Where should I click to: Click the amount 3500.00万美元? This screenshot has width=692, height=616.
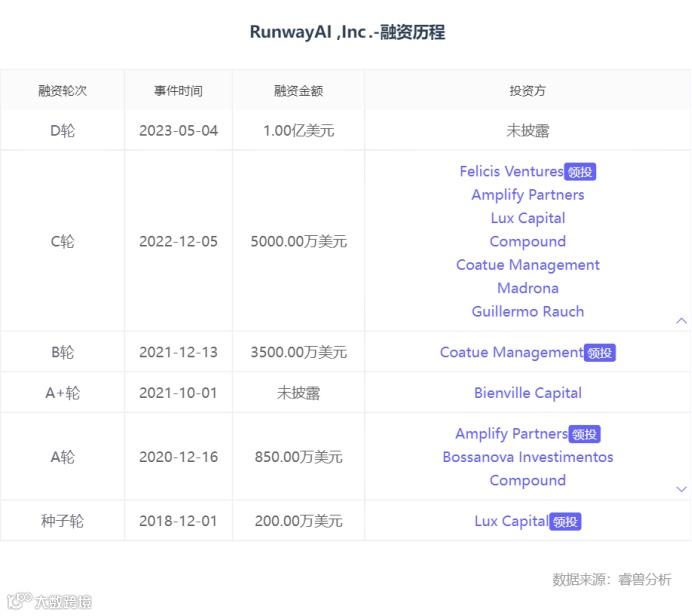click(298, 352)
